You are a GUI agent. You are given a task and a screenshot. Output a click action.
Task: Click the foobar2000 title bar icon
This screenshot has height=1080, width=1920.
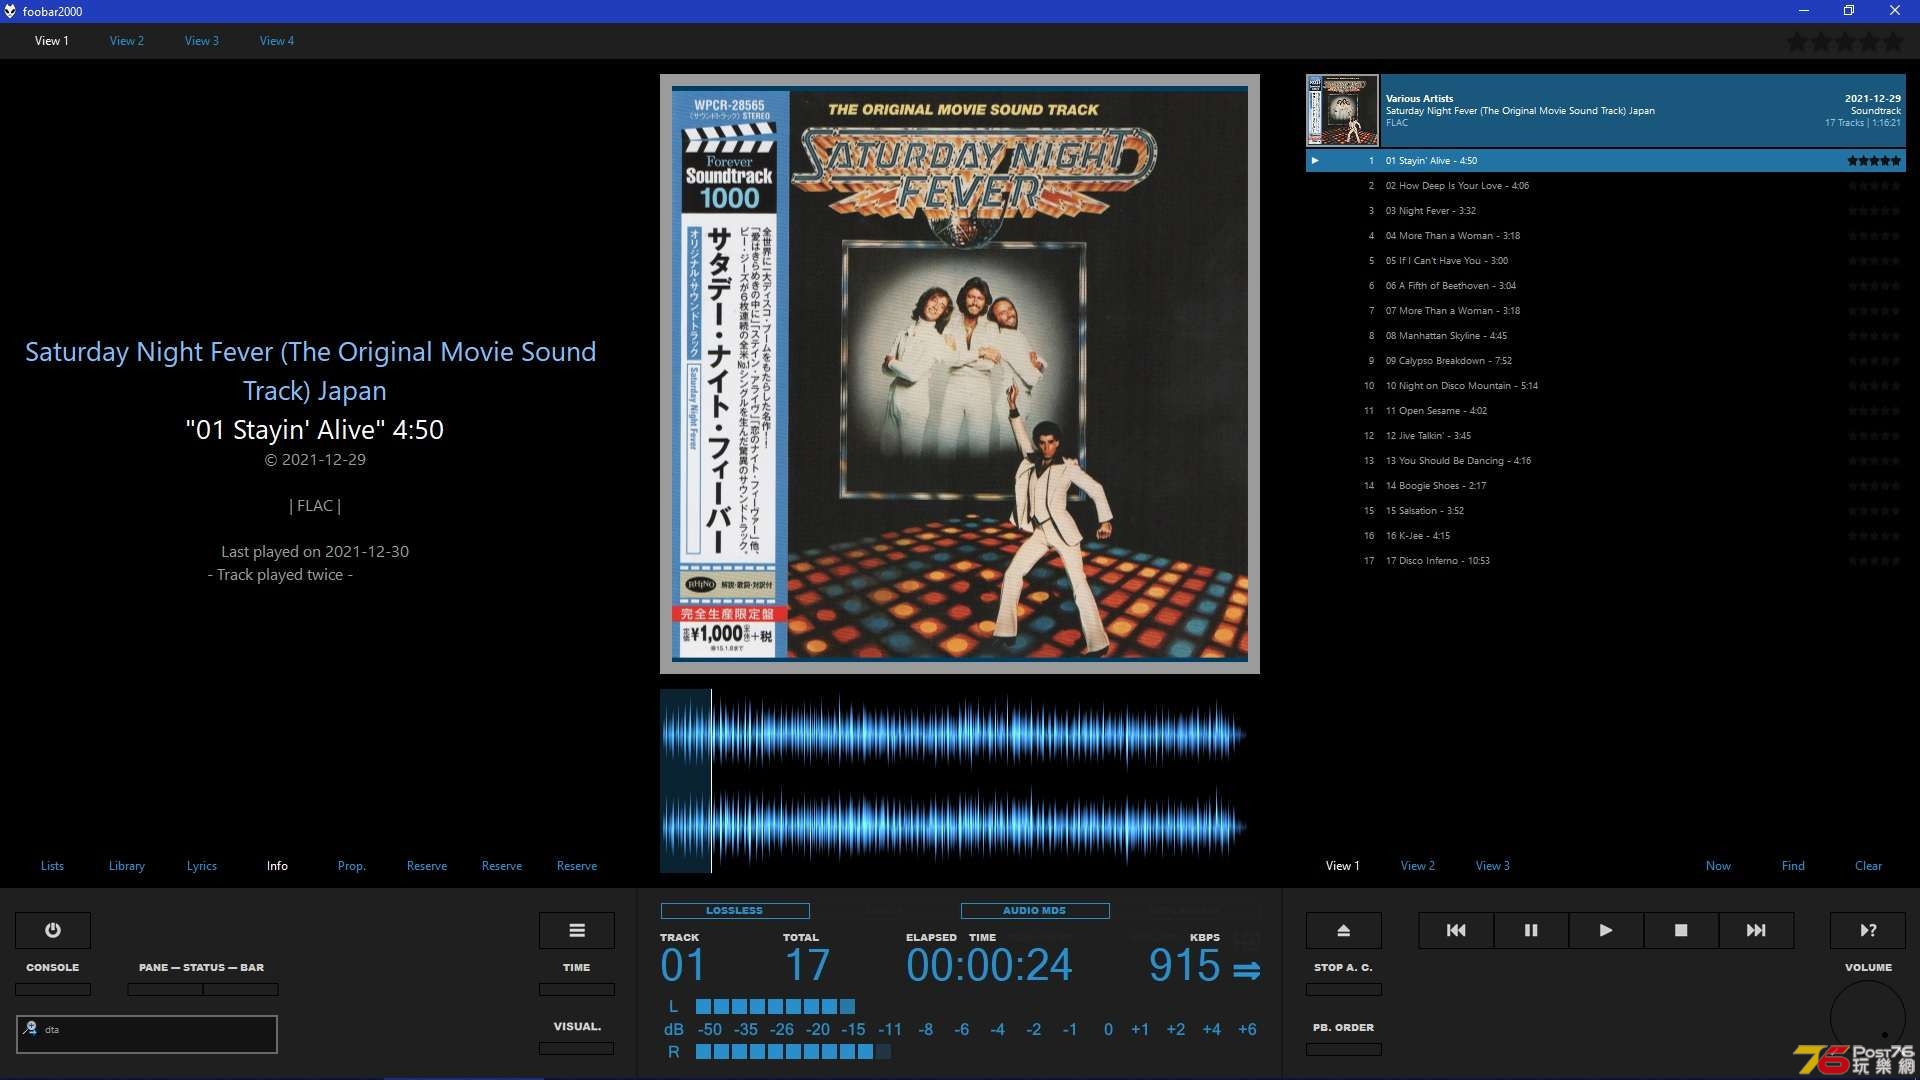[10, 11]
